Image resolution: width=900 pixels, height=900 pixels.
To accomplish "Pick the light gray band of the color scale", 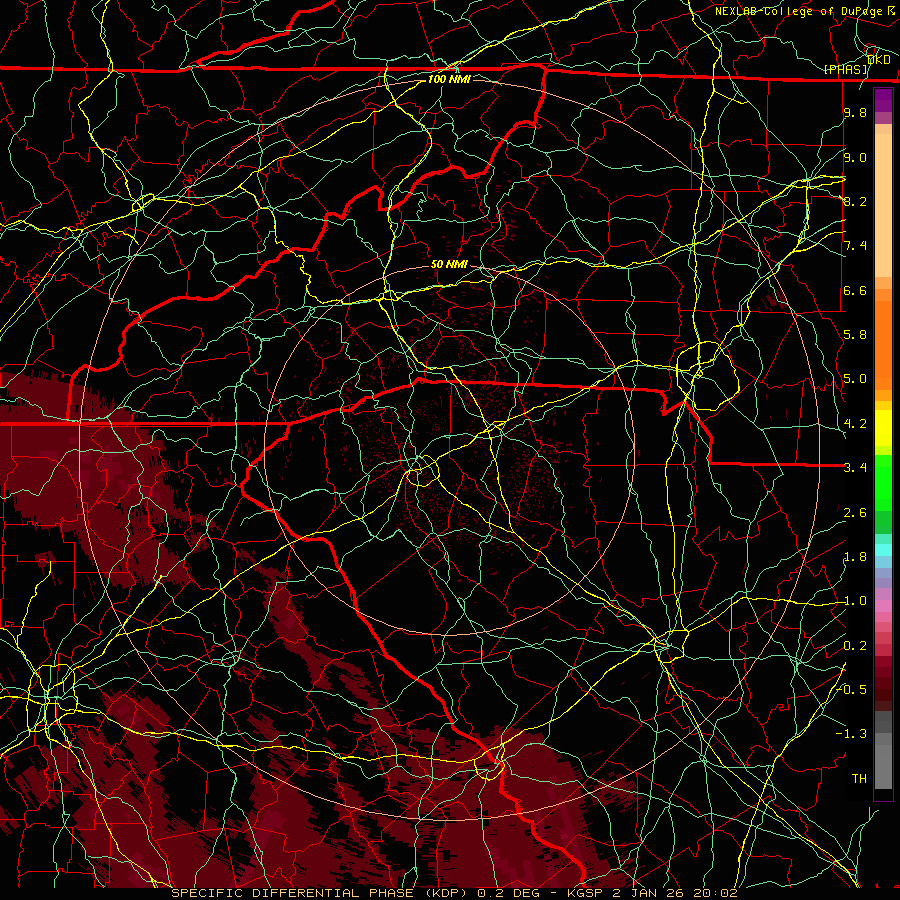I will coord(883,767).
